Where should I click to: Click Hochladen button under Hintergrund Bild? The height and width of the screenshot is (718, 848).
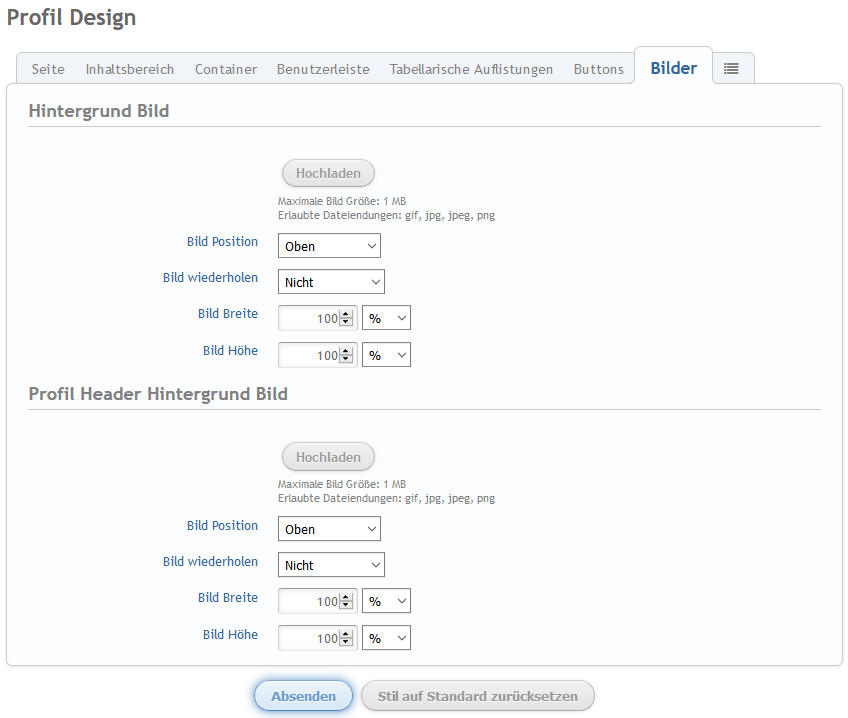tap(328, 173)
